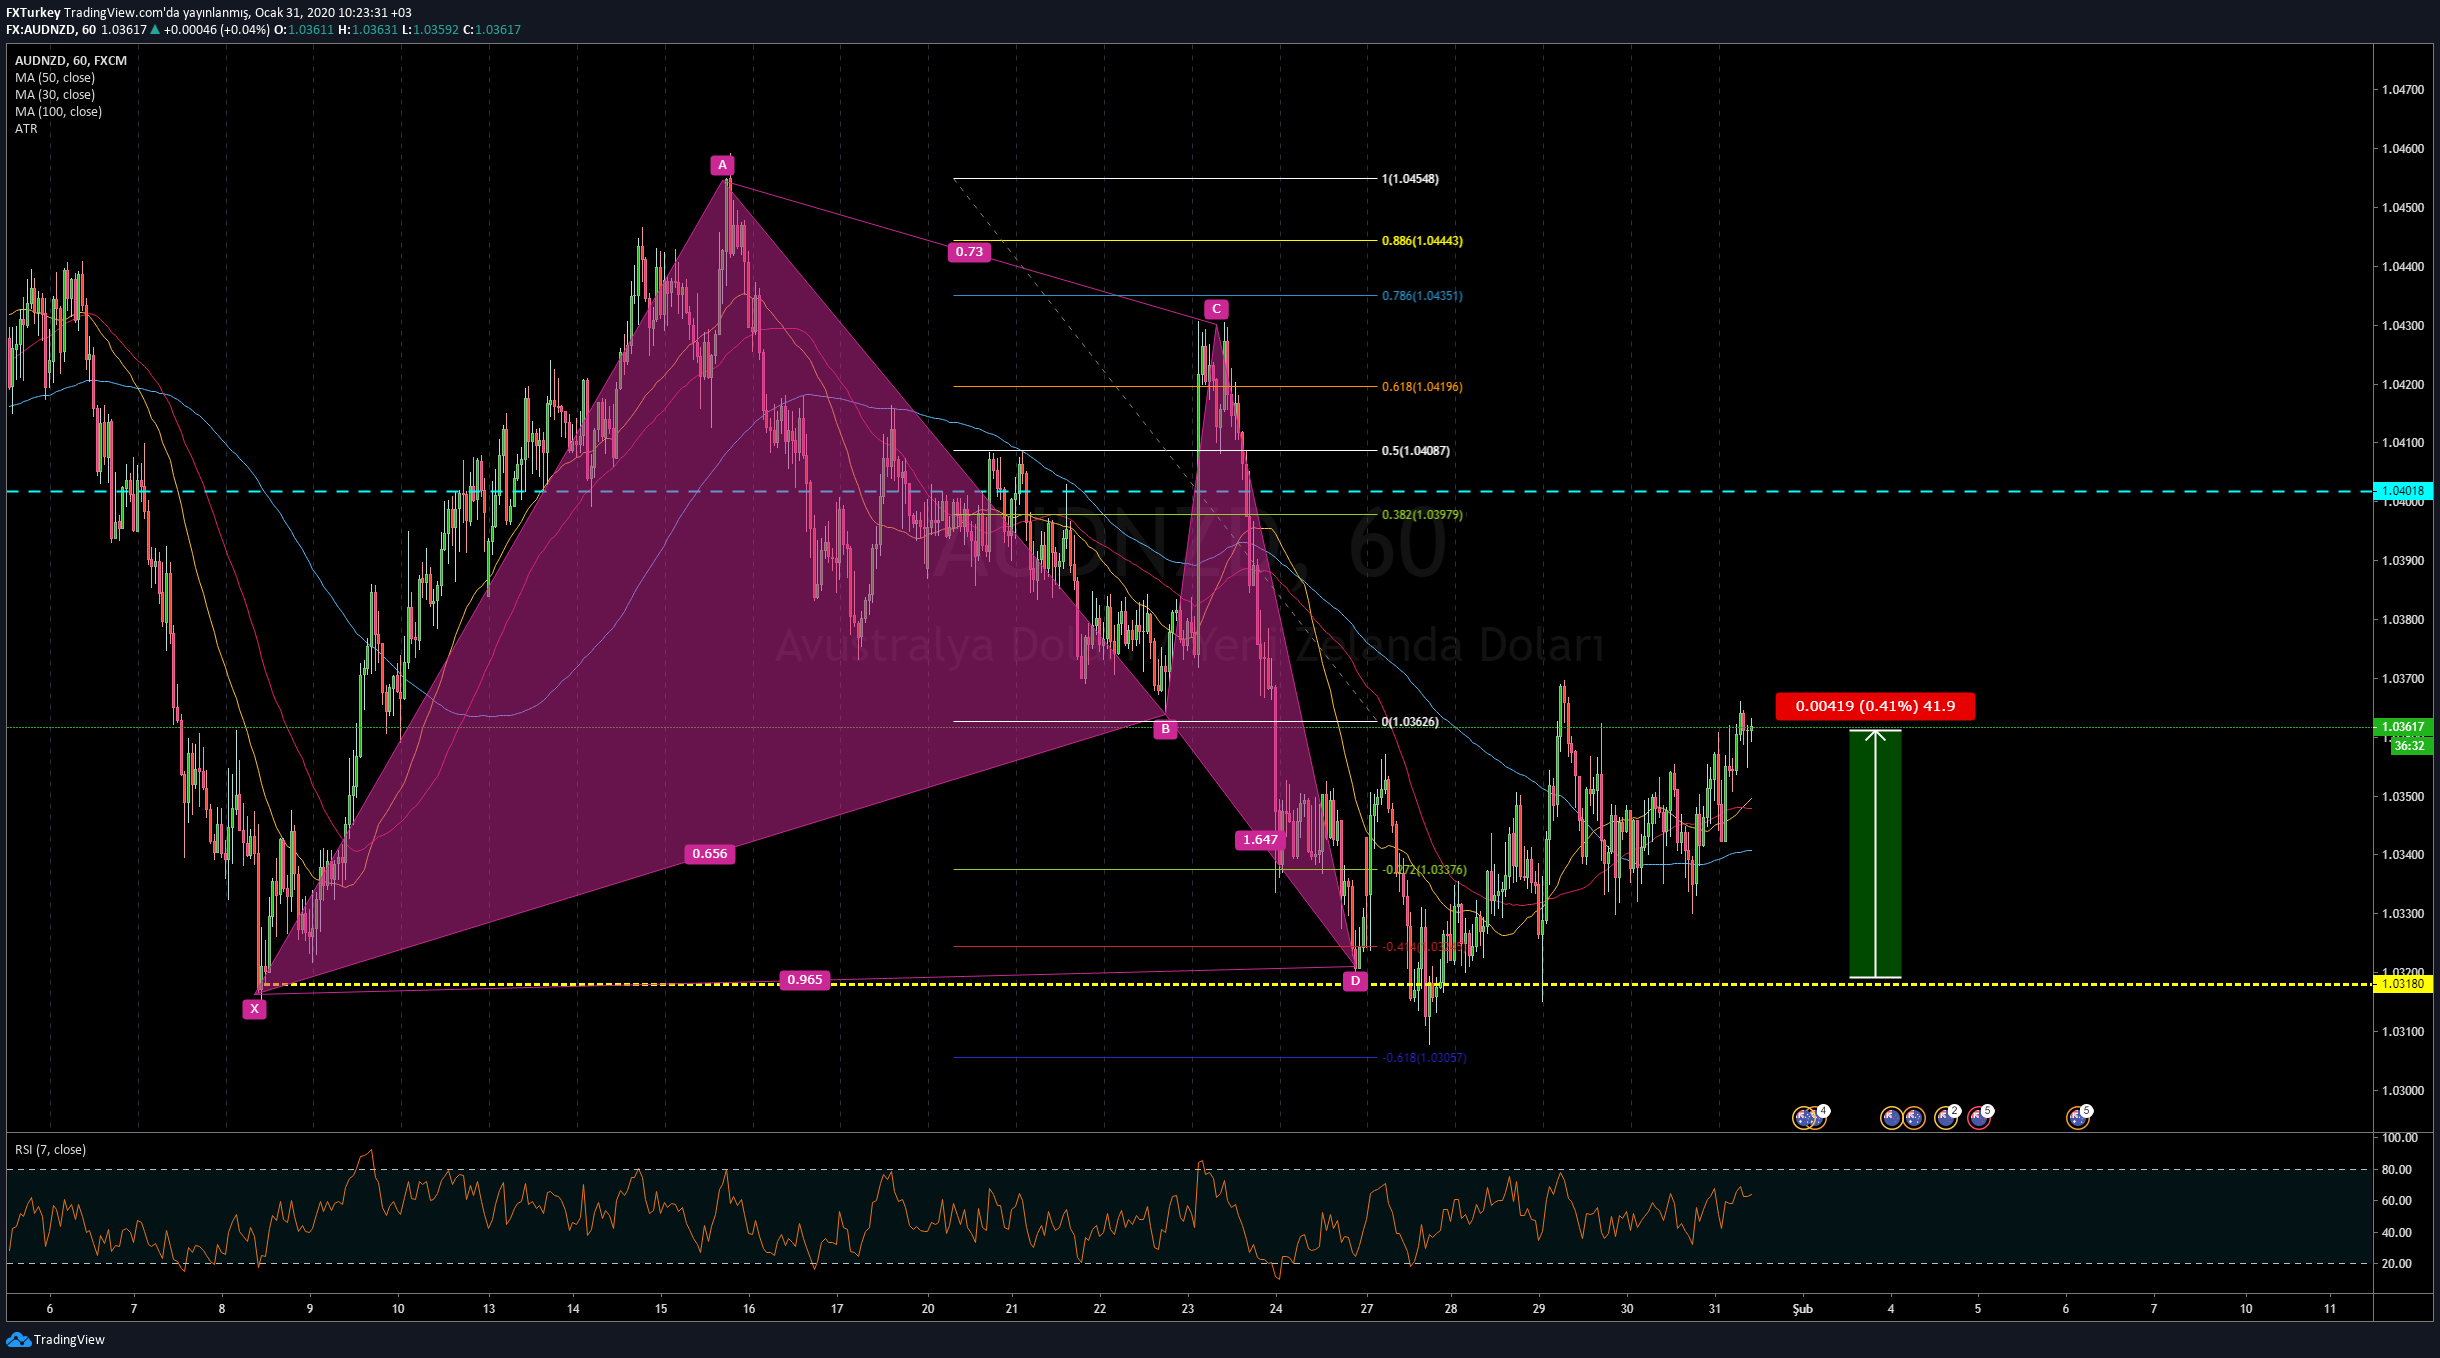This screenshot has height=1358, width=2440.
Task: Click the 0.656 ratio label on pattern
Action: tap(710, 854)
